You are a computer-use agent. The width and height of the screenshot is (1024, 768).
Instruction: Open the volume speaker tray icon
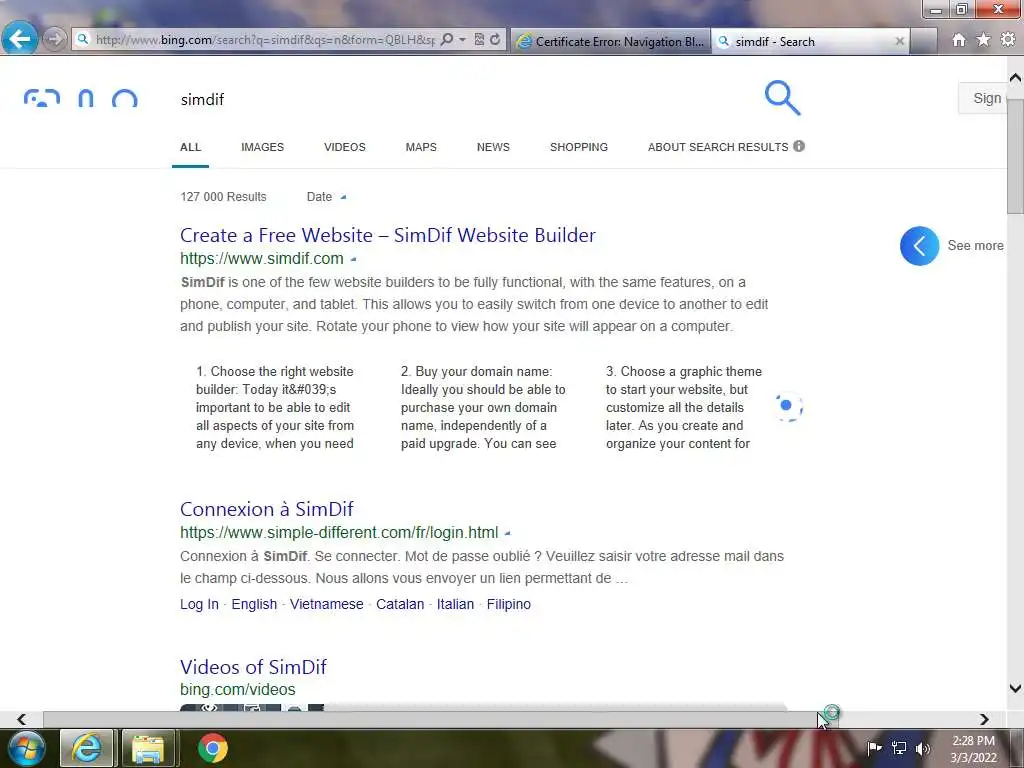tap(922, 748)
